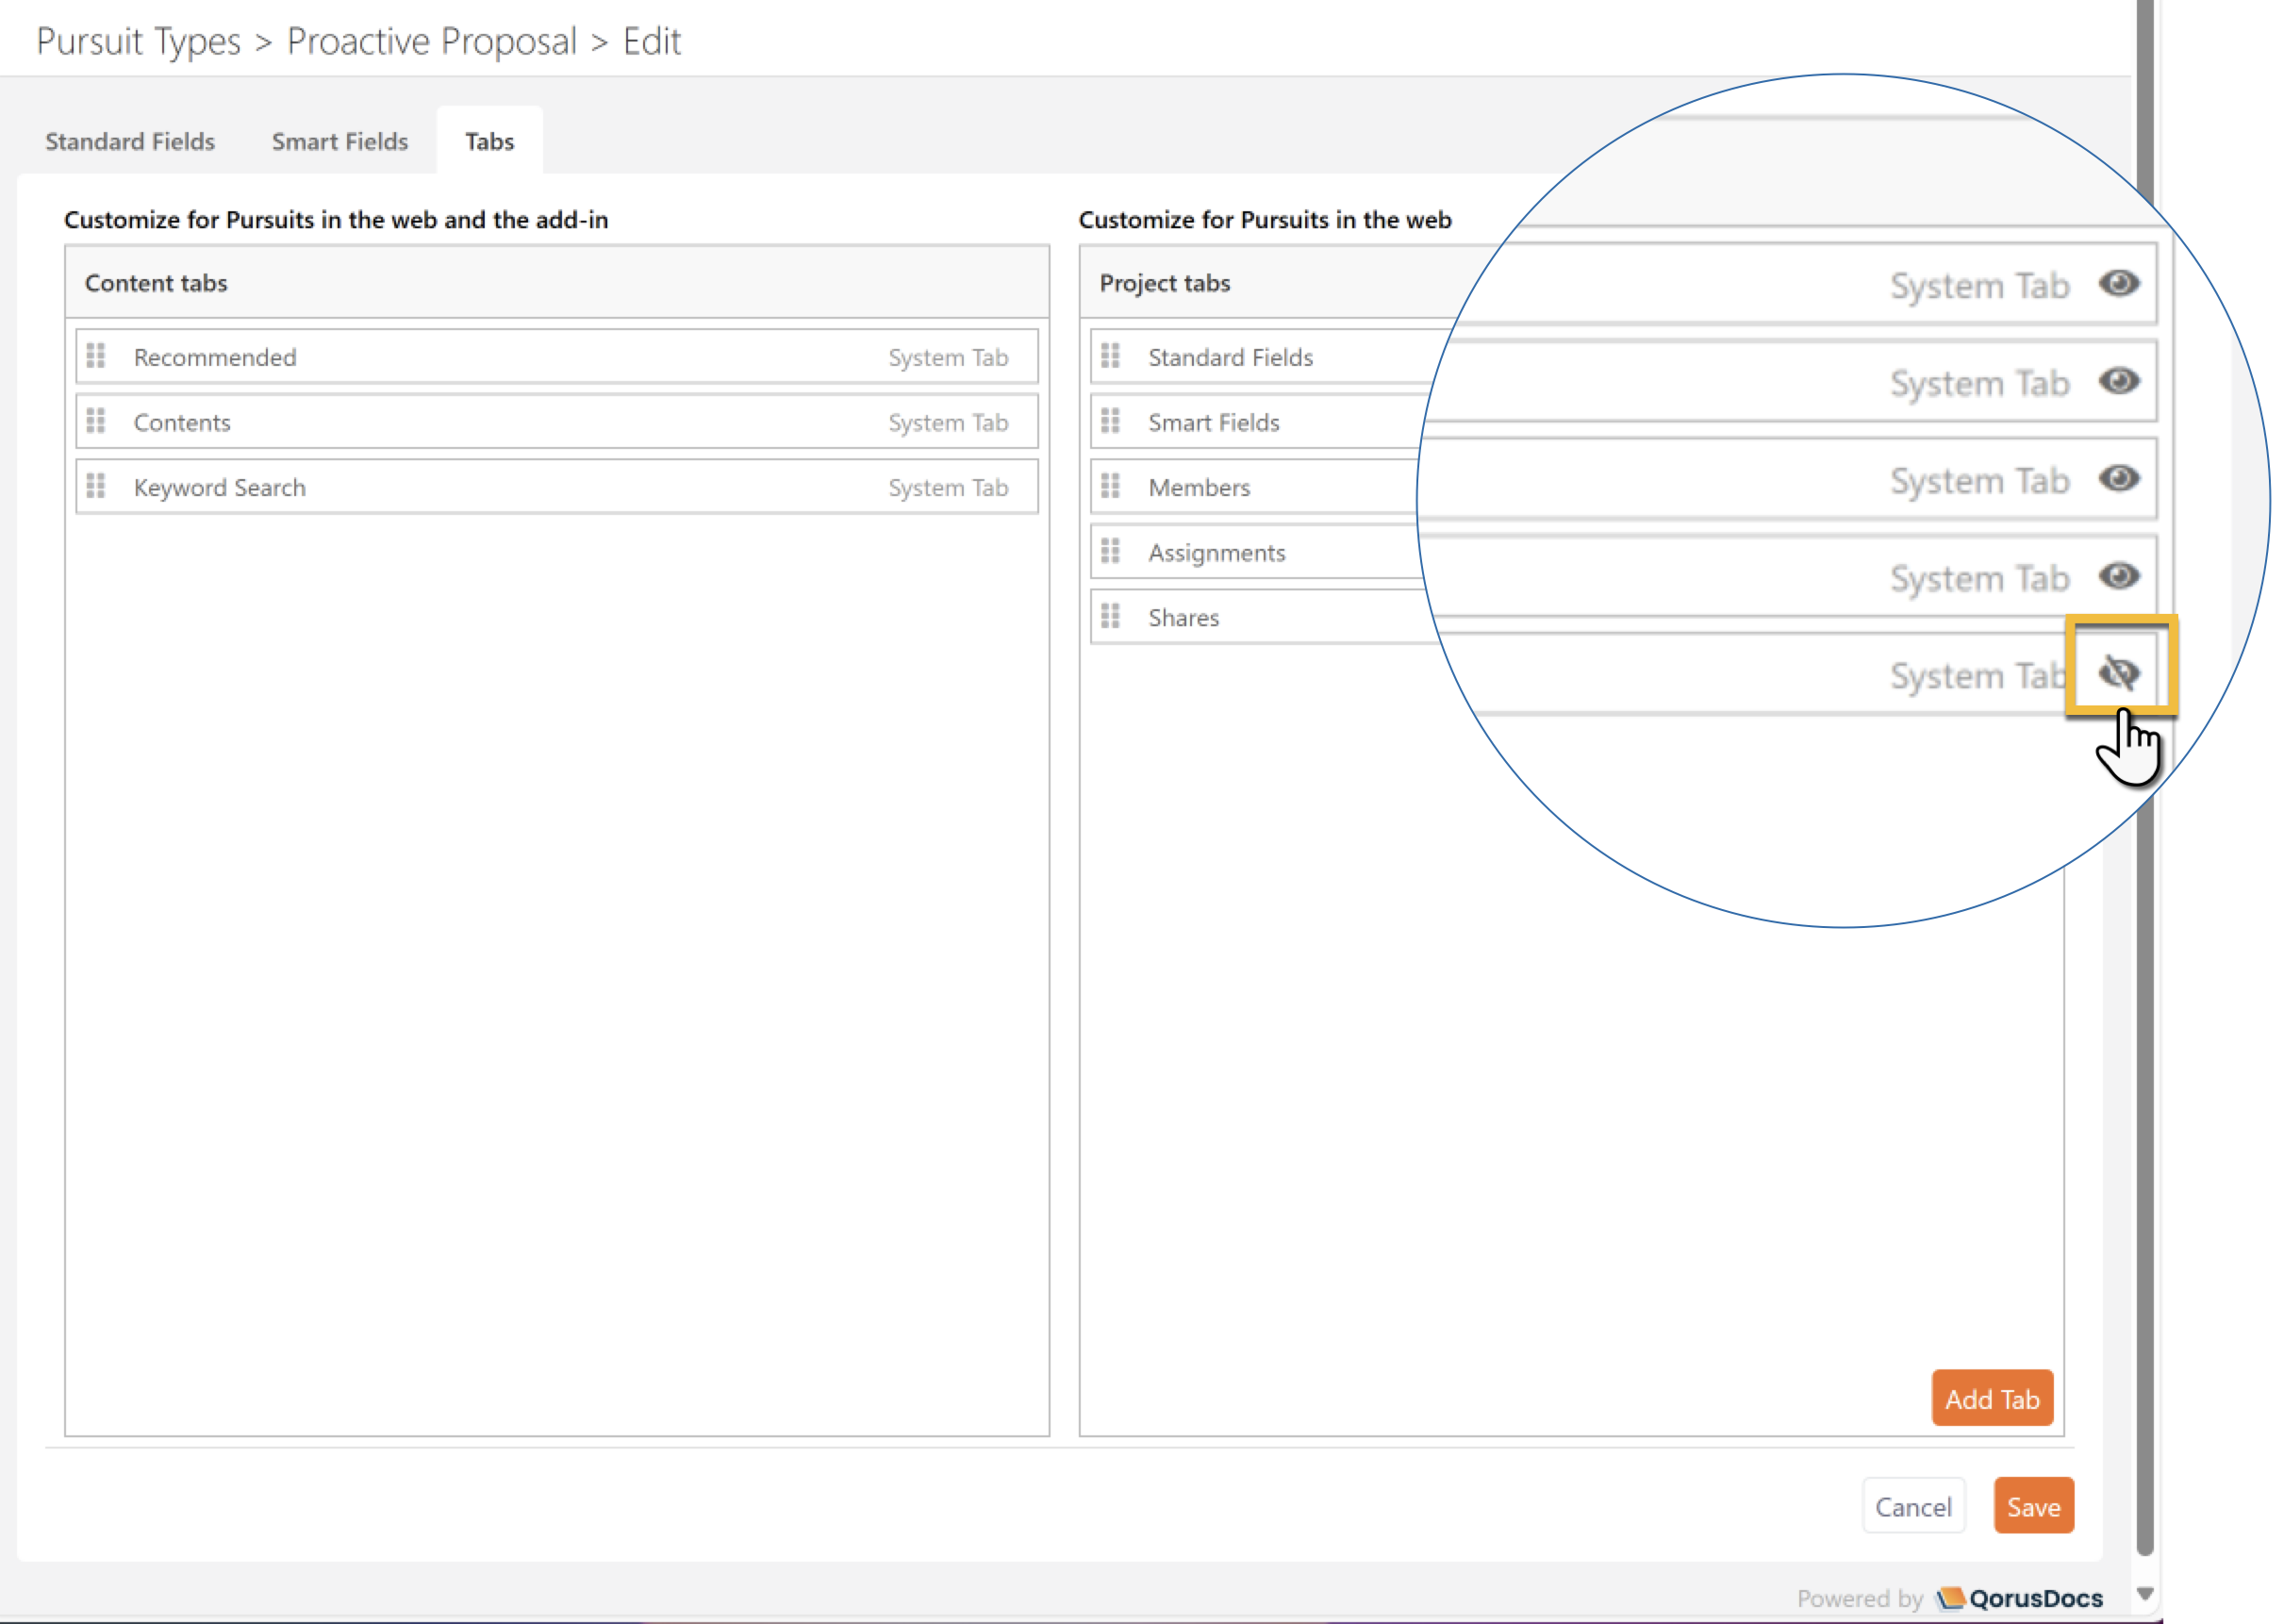Viewport: 2284px width, 1624px height.
Task: Click drag handle for Standard Fields project tab
Action: (1110, 356)
